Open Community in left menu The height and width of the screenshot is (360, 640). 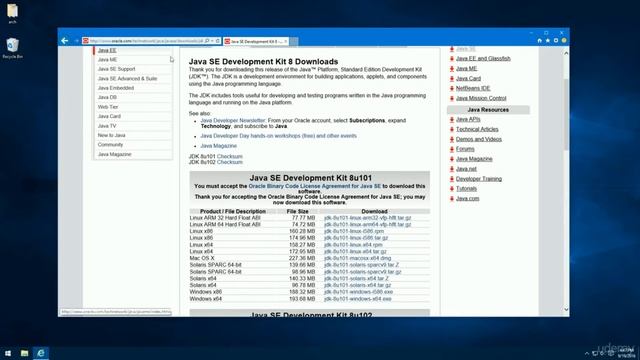[110, 144]
